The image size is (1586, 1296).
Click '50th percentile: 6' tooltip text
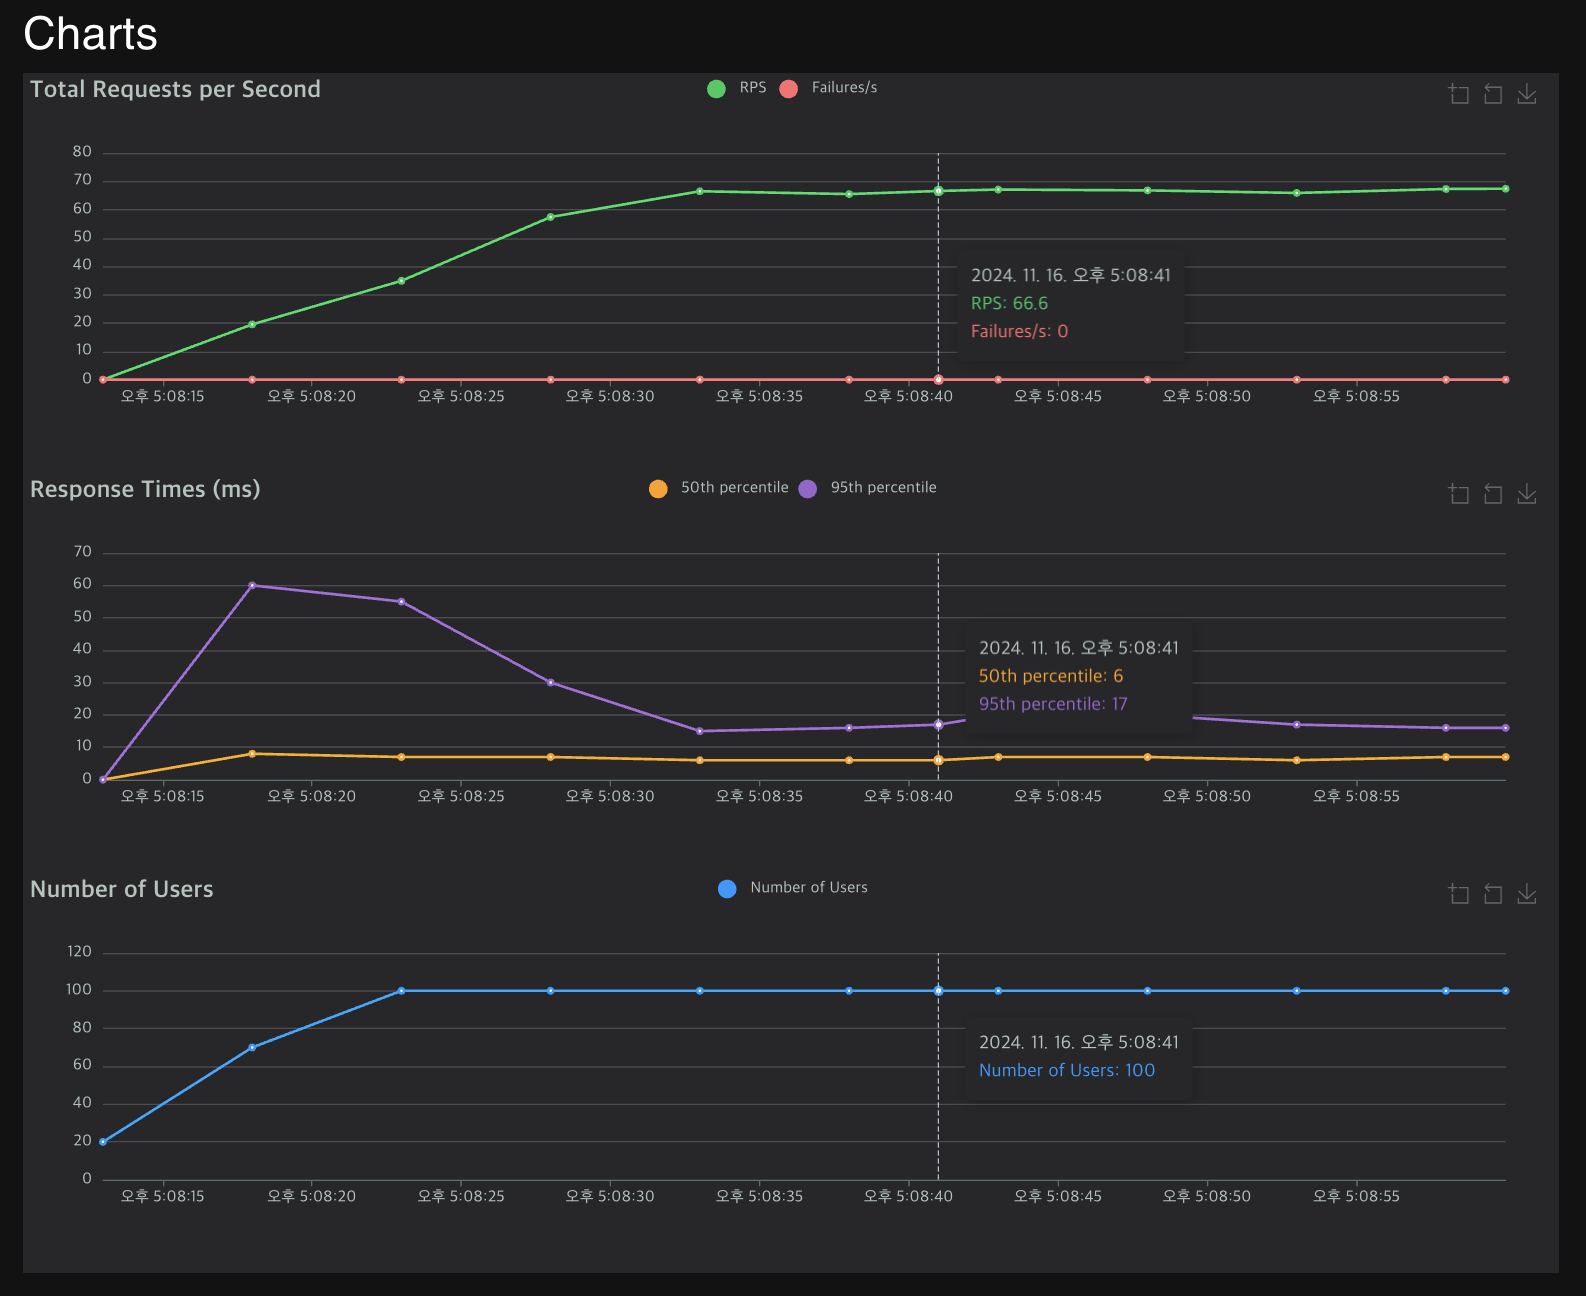(1051, 676)
